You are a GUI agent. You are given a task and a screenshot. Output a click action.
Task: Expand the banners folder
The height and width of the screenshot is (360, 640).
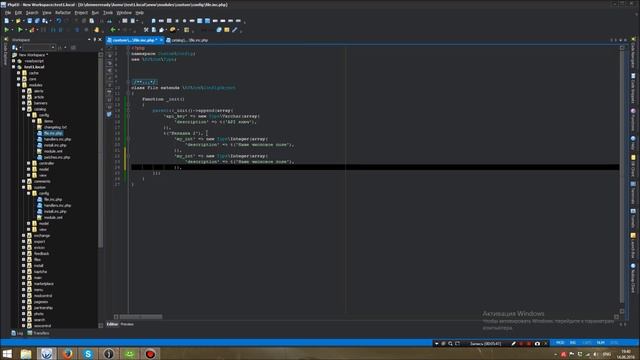pyautogui.click(x=24, y=103)
